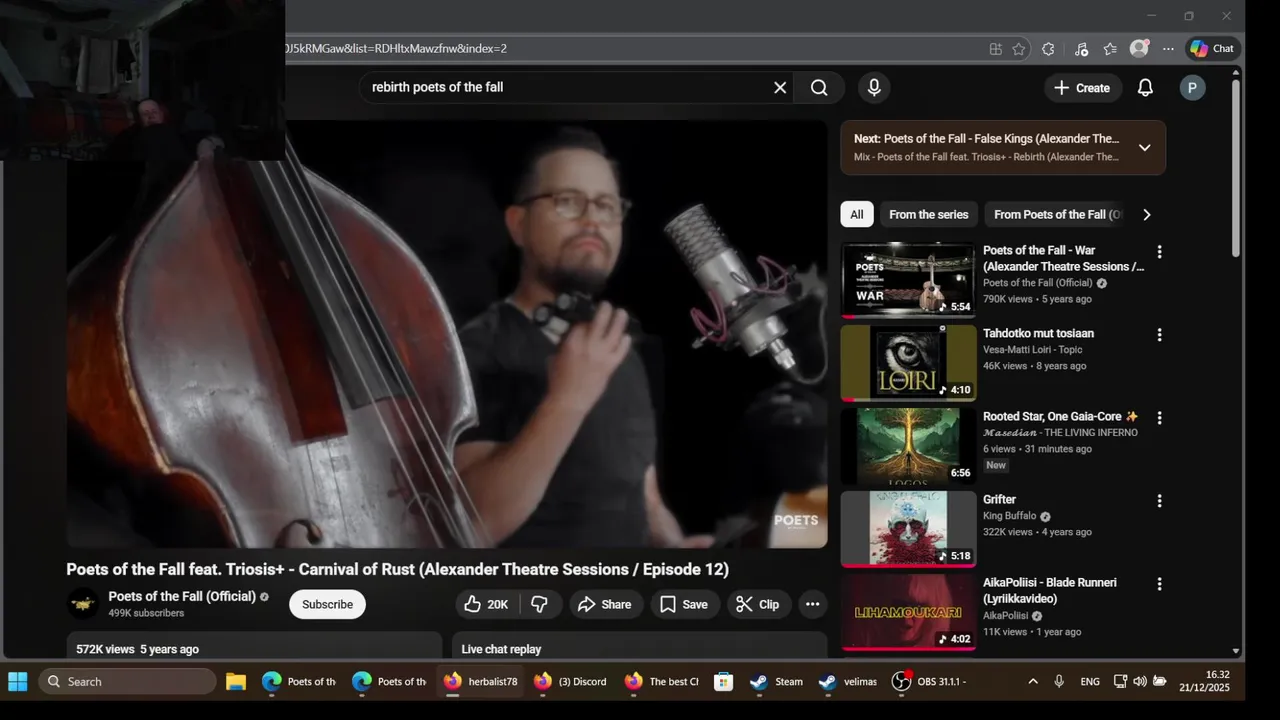
Task: Select the From Poets of the Fall chip
Action: pos(1057,214)
